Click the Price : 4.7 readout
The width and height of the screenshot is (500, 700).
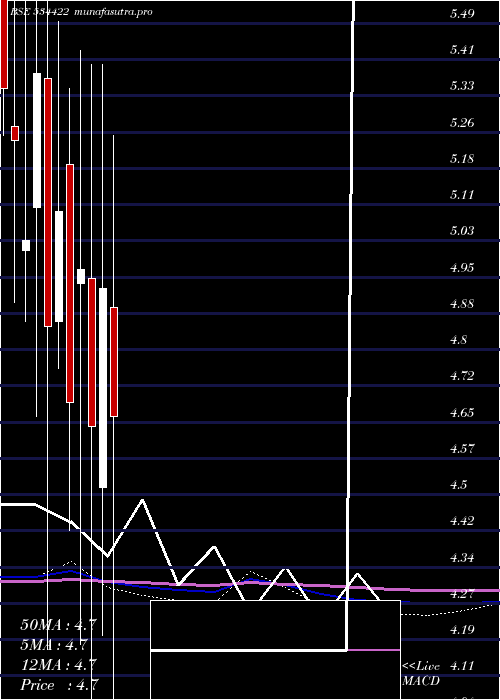[x=60, y=685]
